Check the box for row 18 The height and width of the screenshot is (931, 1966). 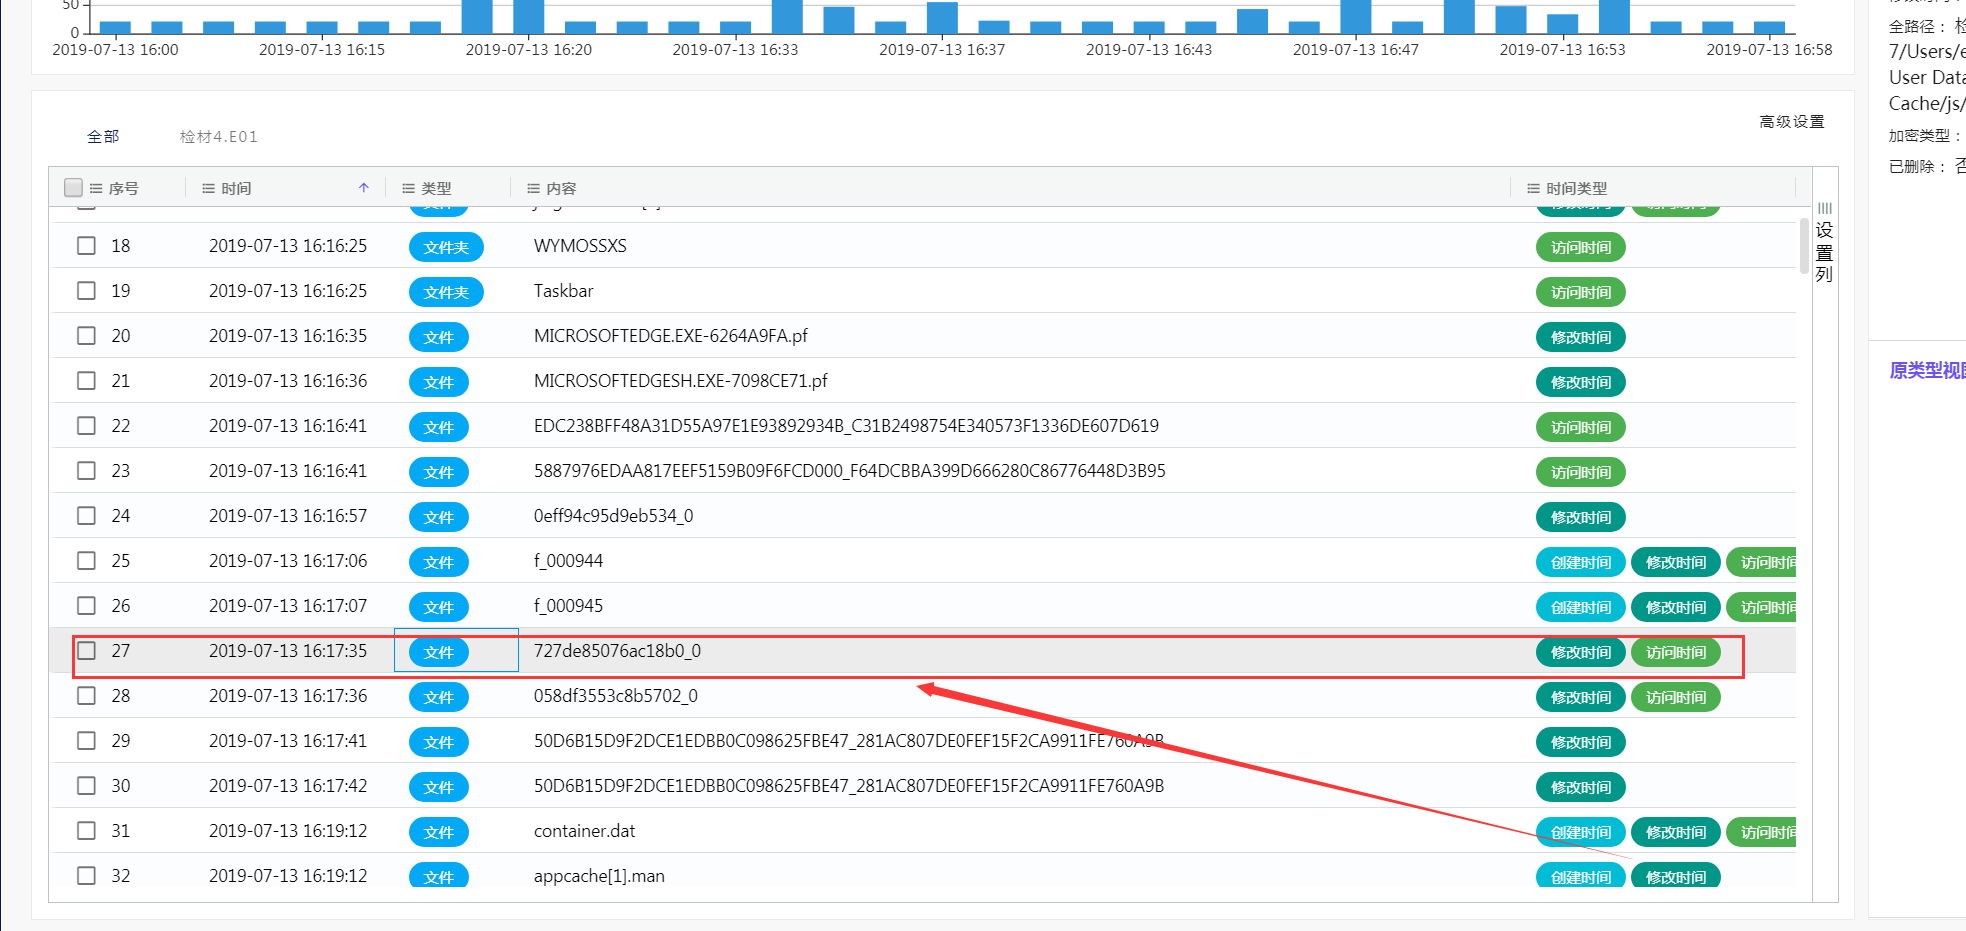(87, 245)
